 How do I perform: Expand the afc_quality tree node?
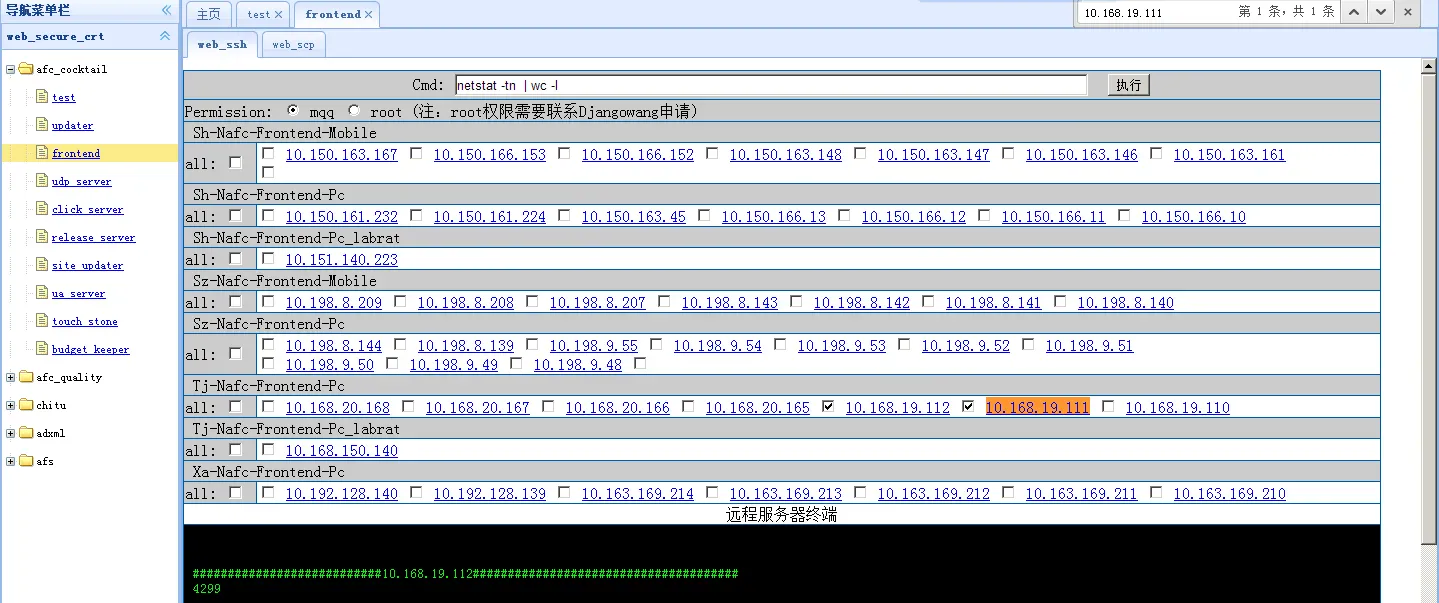(10, 377)
